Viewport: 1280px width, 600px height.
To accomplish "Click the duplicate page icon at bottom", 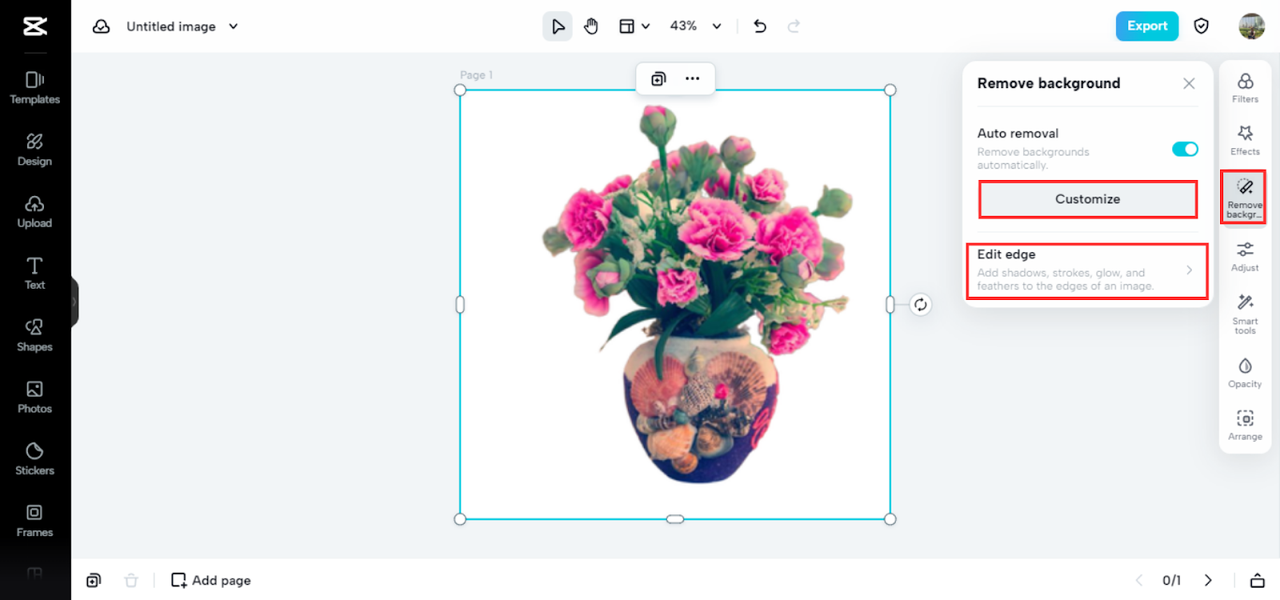I will coord(93,580).
